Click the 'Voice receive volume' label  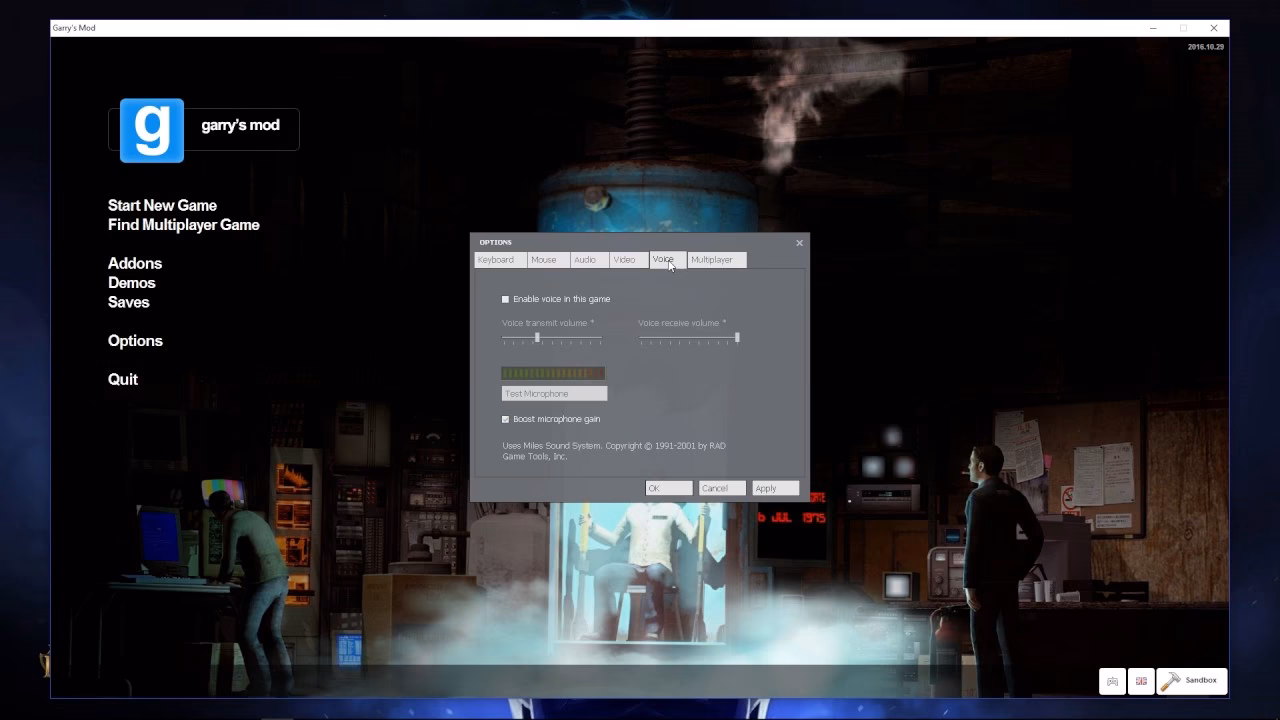682,323
